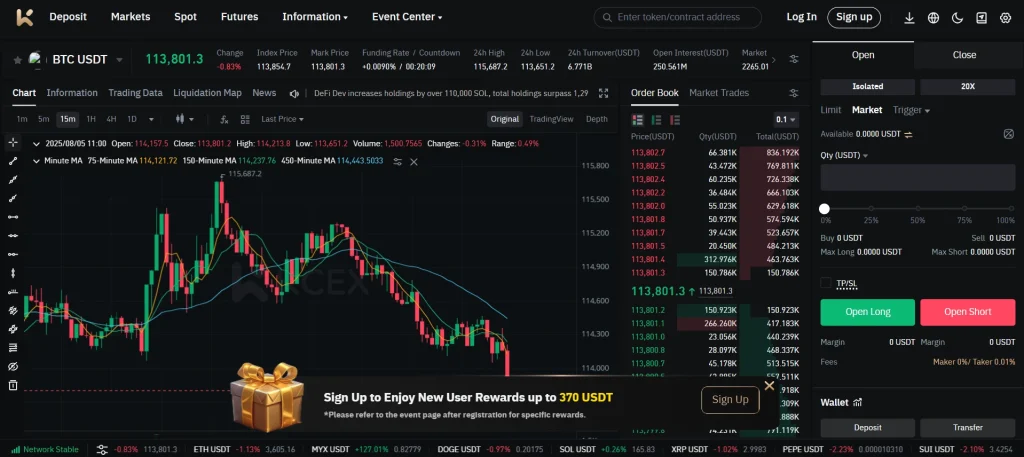Click the download app icon
1024x457 pixels.
(909, 17)
